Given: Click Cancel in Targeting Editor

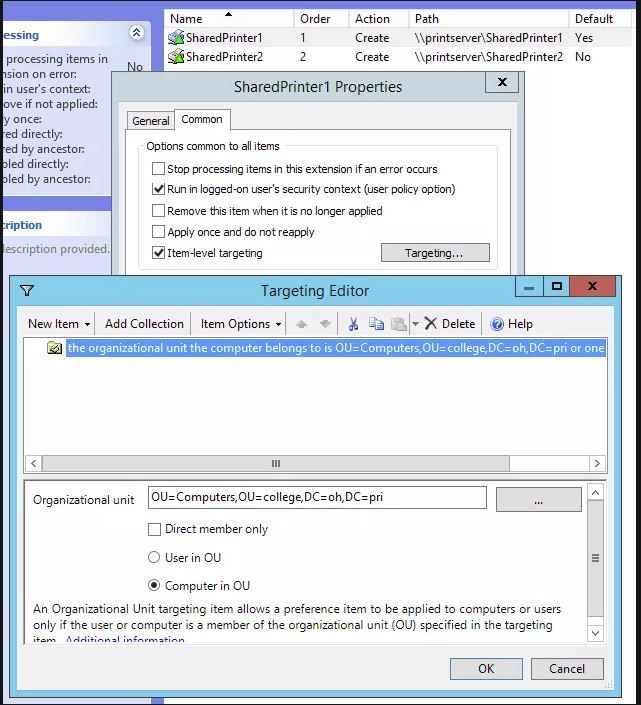Looking at the screenshot, I should (x=567, y=669).
